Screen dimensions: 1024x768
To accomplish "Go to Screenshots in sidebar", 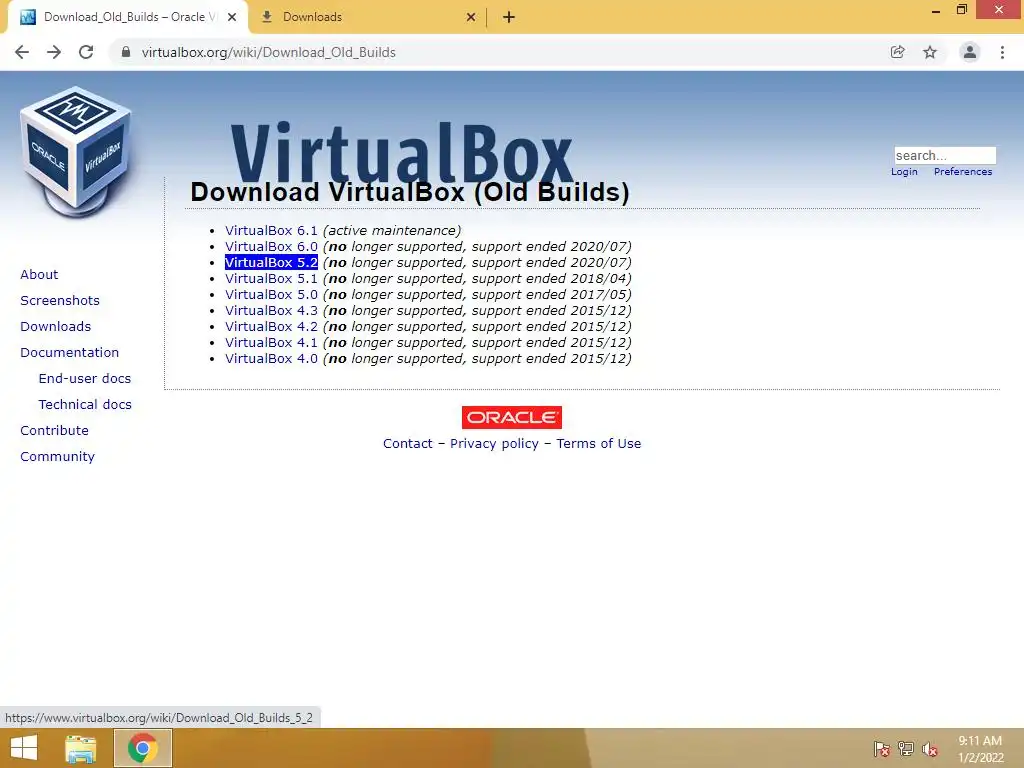I will 59,300.
